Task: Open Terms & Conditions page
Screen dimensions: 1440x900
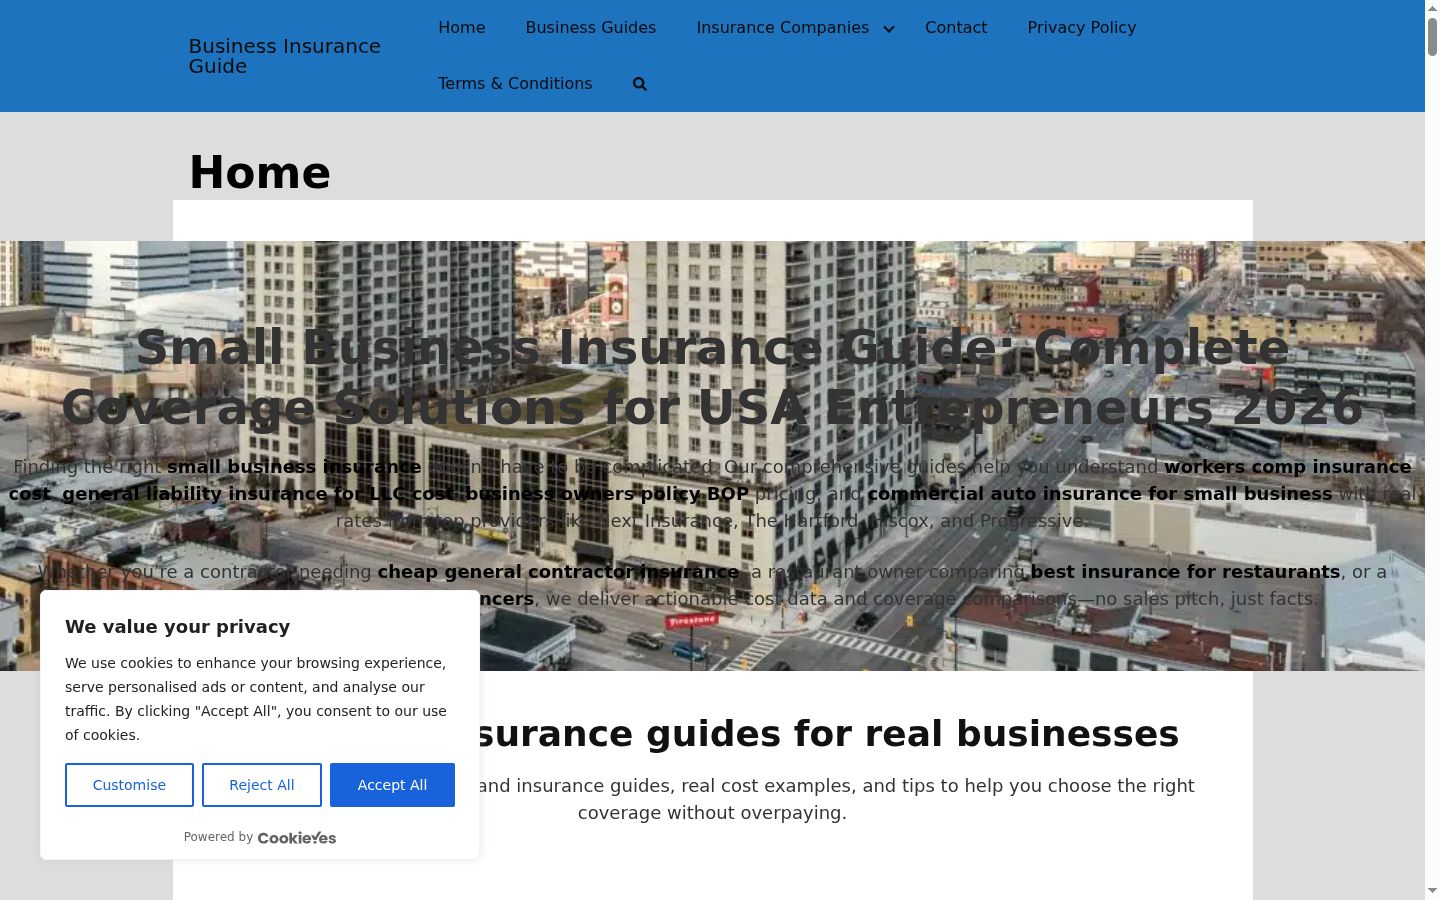Action: pos(515,84)
